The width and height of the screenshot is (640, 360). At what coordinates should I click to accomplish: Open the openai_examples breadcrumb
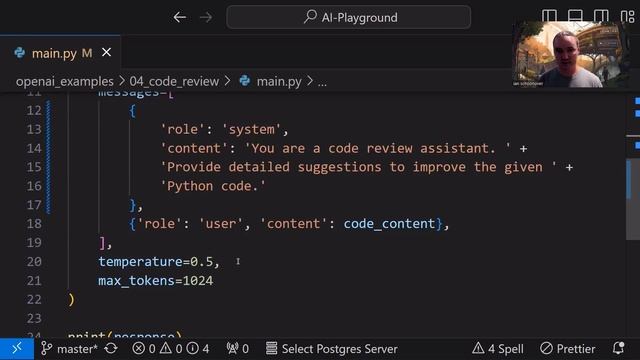[64, 81]
